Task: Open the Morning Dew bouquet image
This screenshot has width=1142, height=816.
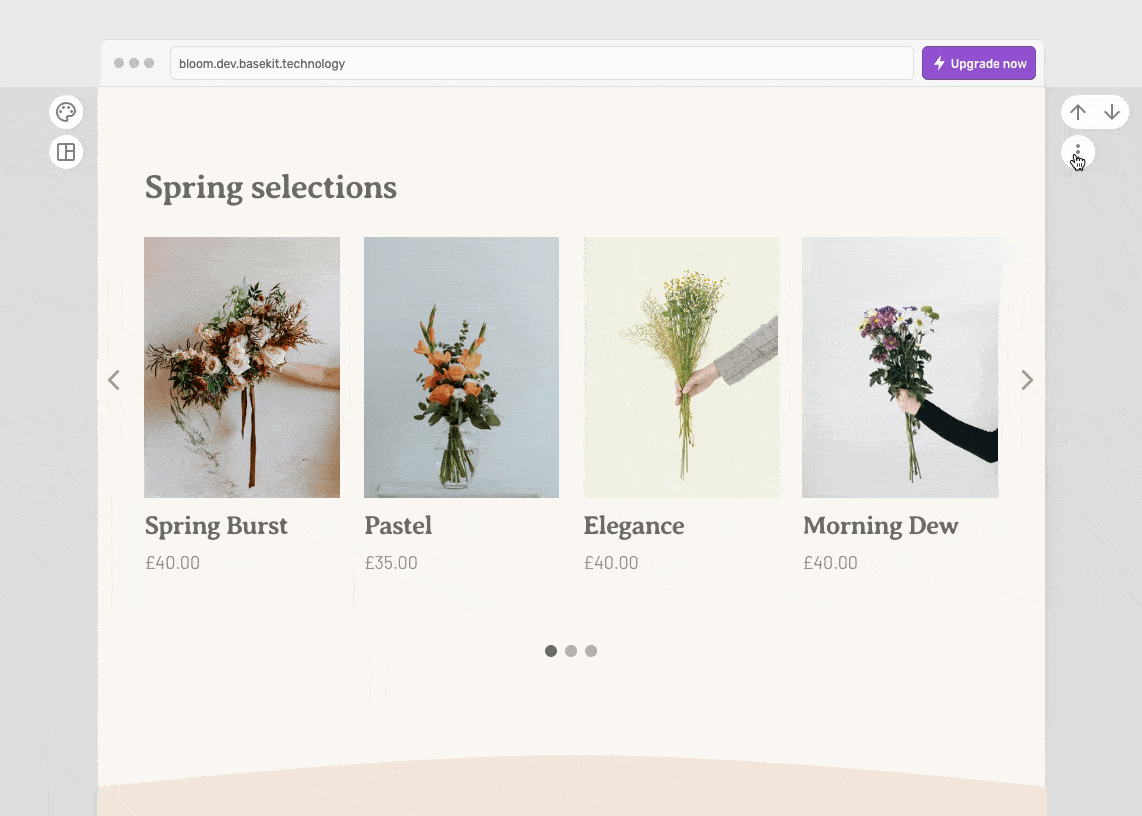Action: (x=900, y=367)
